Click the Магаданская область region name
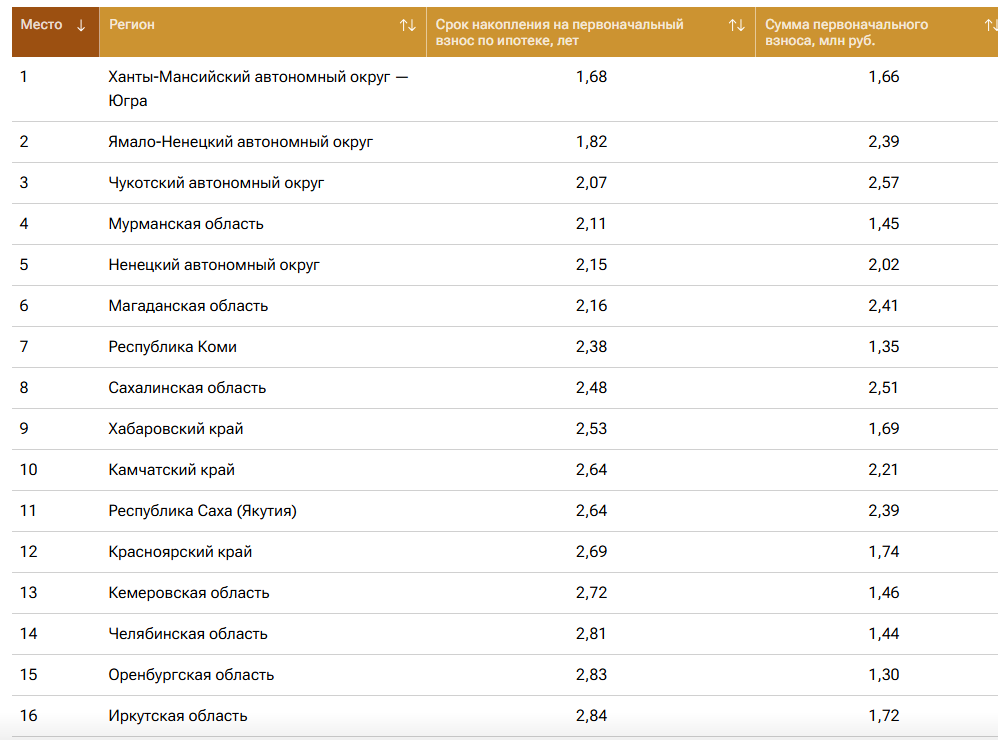998x740 pixels. (188, 306)
